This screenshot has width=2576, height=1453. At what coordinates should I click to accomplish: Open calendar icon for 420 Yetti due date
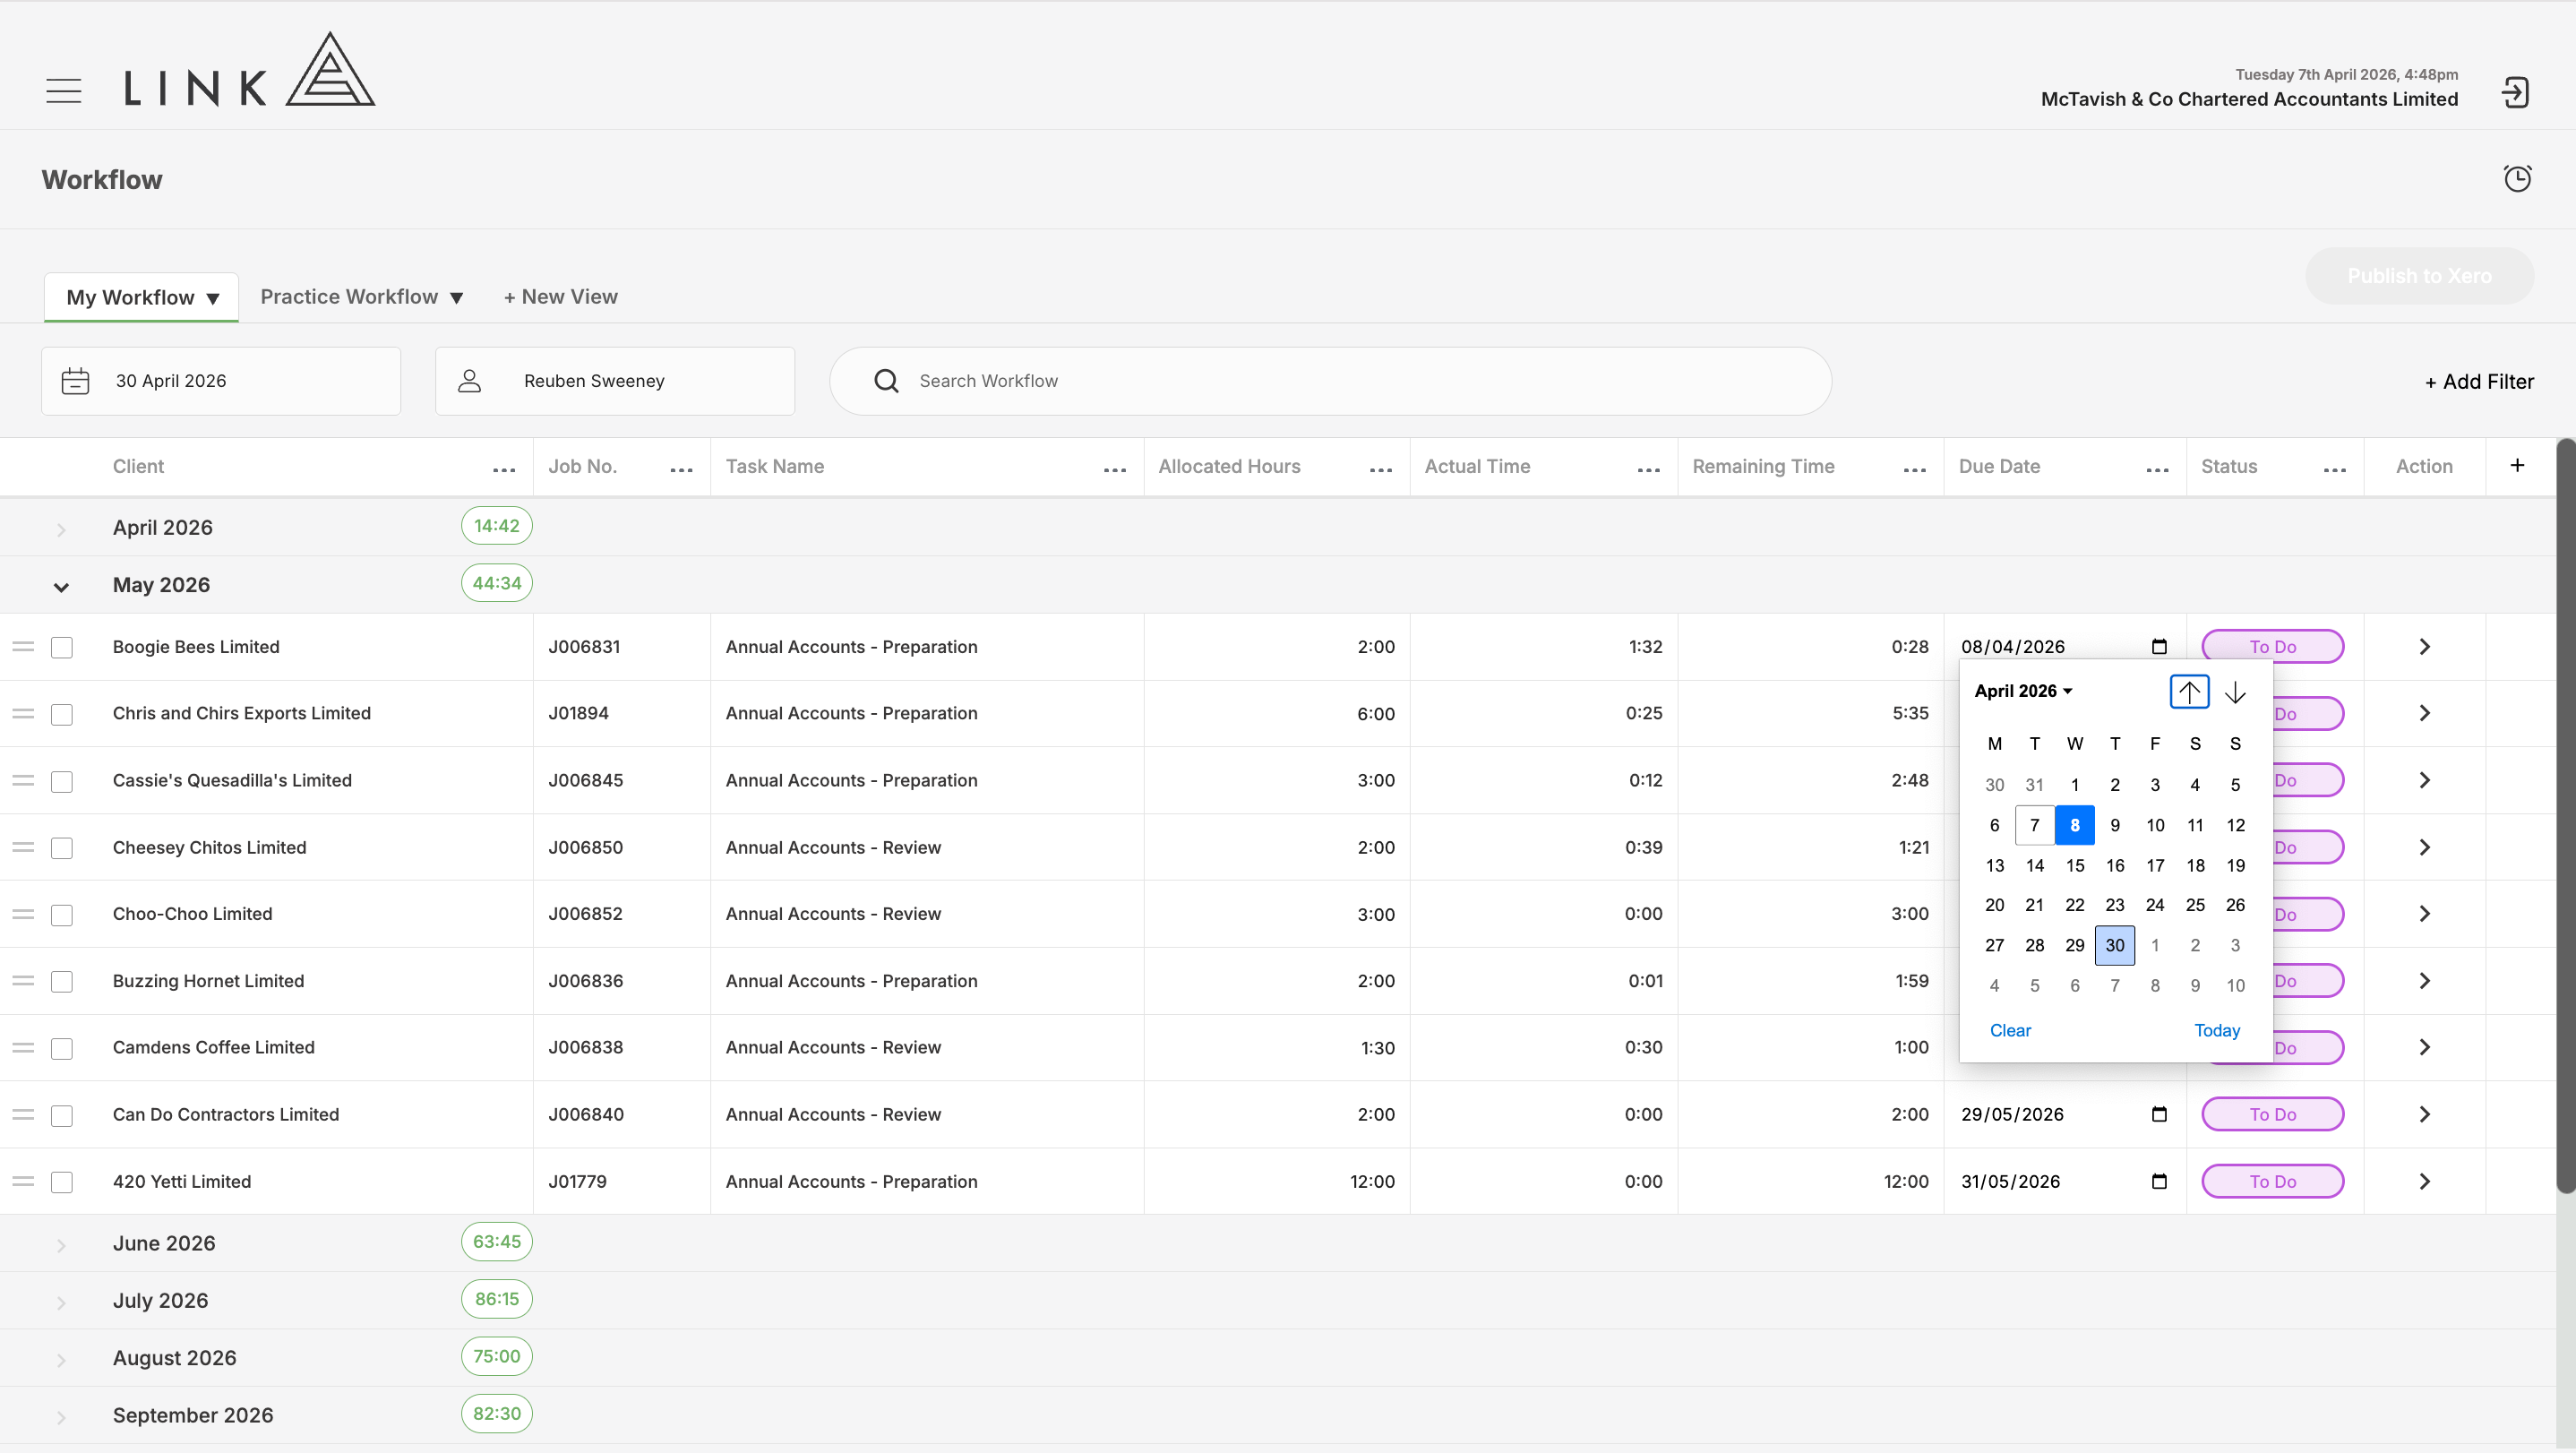2159,1181
